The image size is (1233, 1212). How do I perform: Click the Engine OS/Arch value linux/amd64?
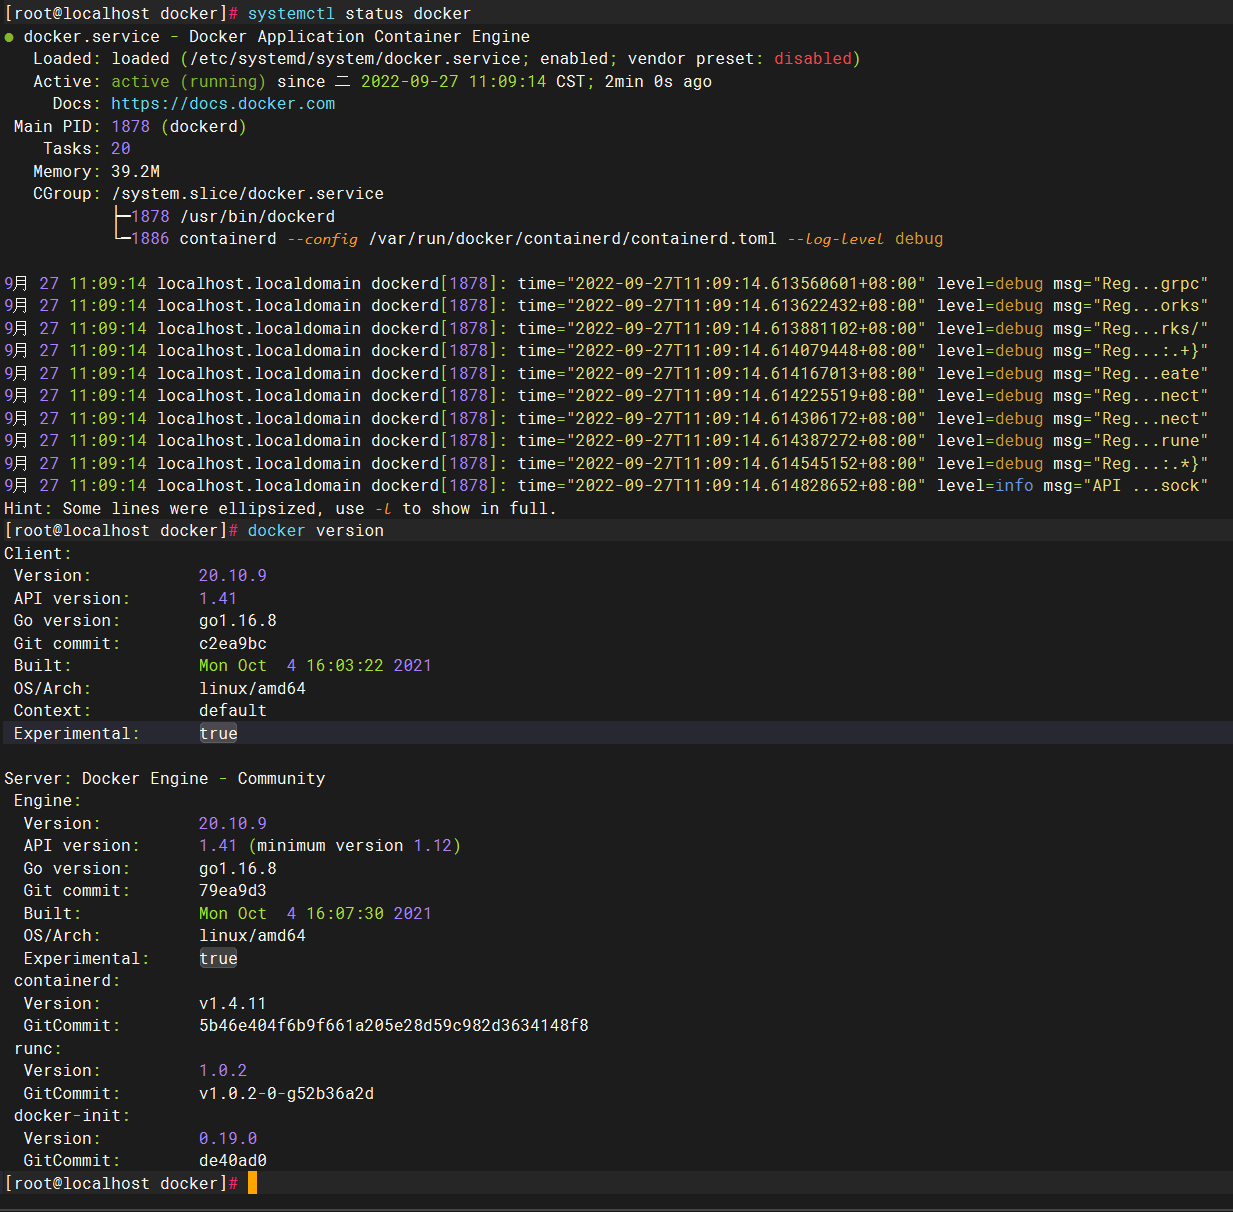tap(252, 936)
